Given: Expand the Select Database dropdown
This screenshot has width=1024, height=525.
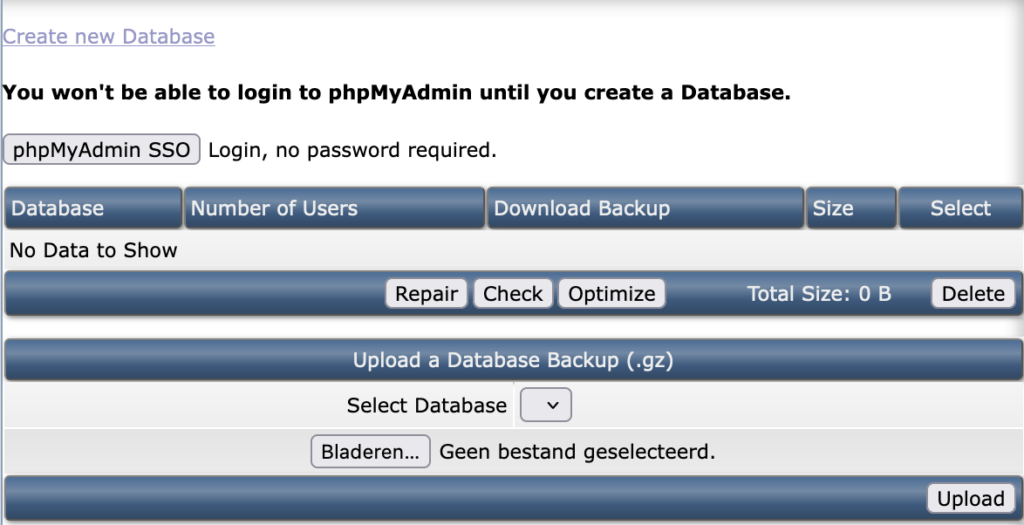Looking at the screenshot, I should 546,405.
